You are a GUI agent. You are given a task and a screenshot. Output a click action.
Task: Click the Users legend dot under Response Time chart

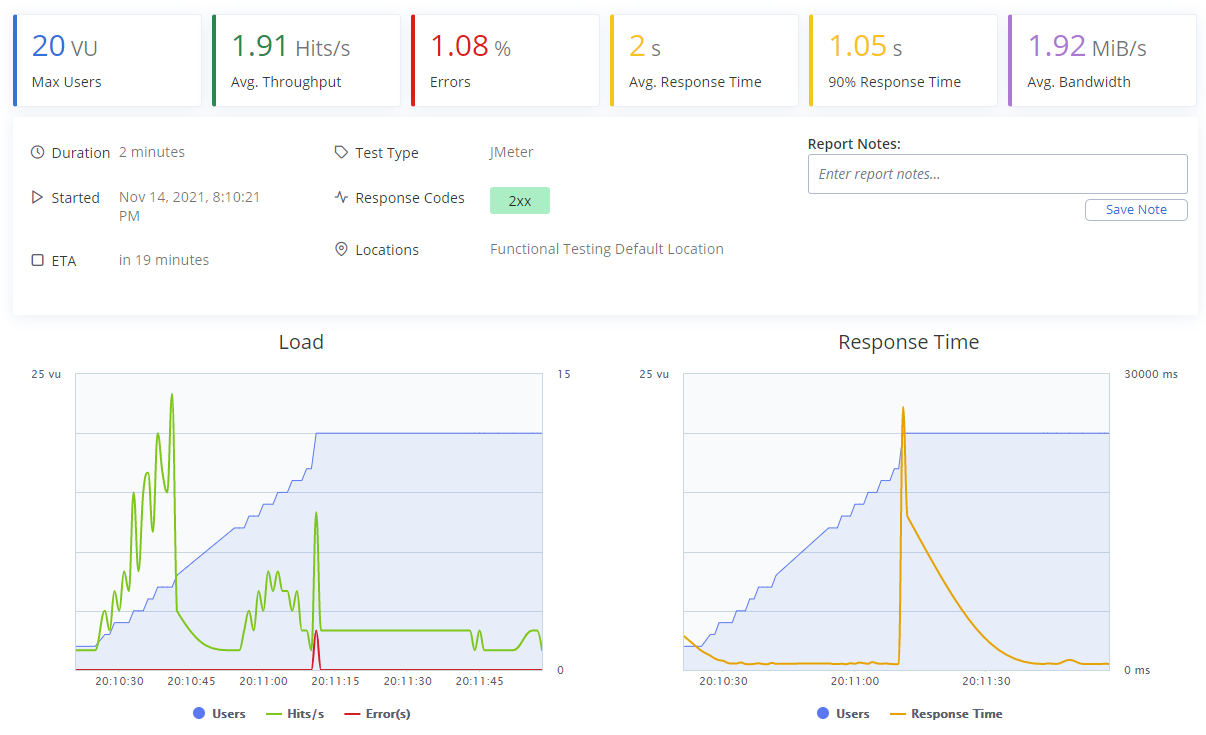click(x=821, y=713)
